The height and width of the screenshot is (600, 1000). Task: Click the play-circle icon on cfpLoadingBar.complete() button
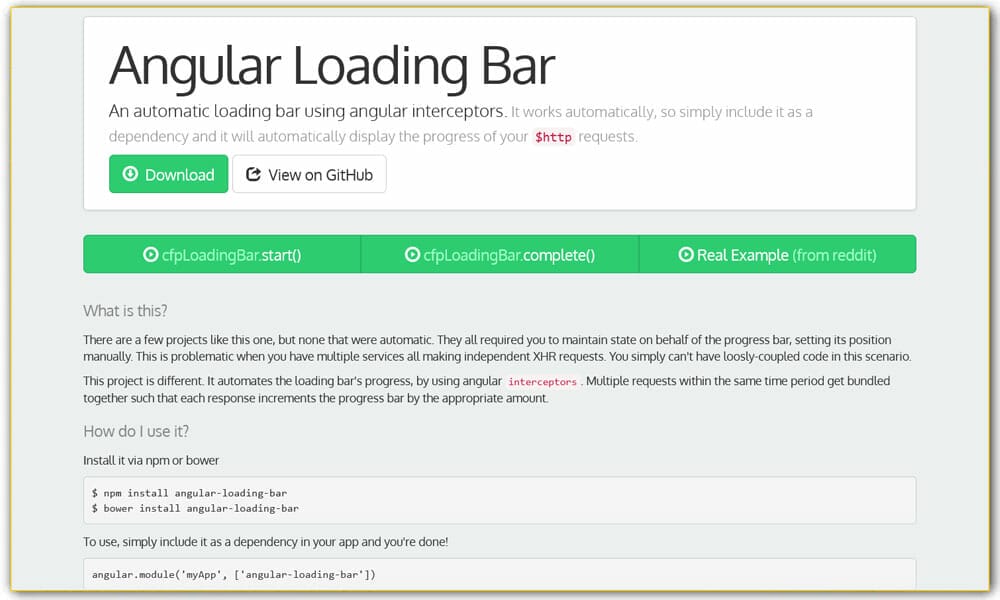point(411,254)
